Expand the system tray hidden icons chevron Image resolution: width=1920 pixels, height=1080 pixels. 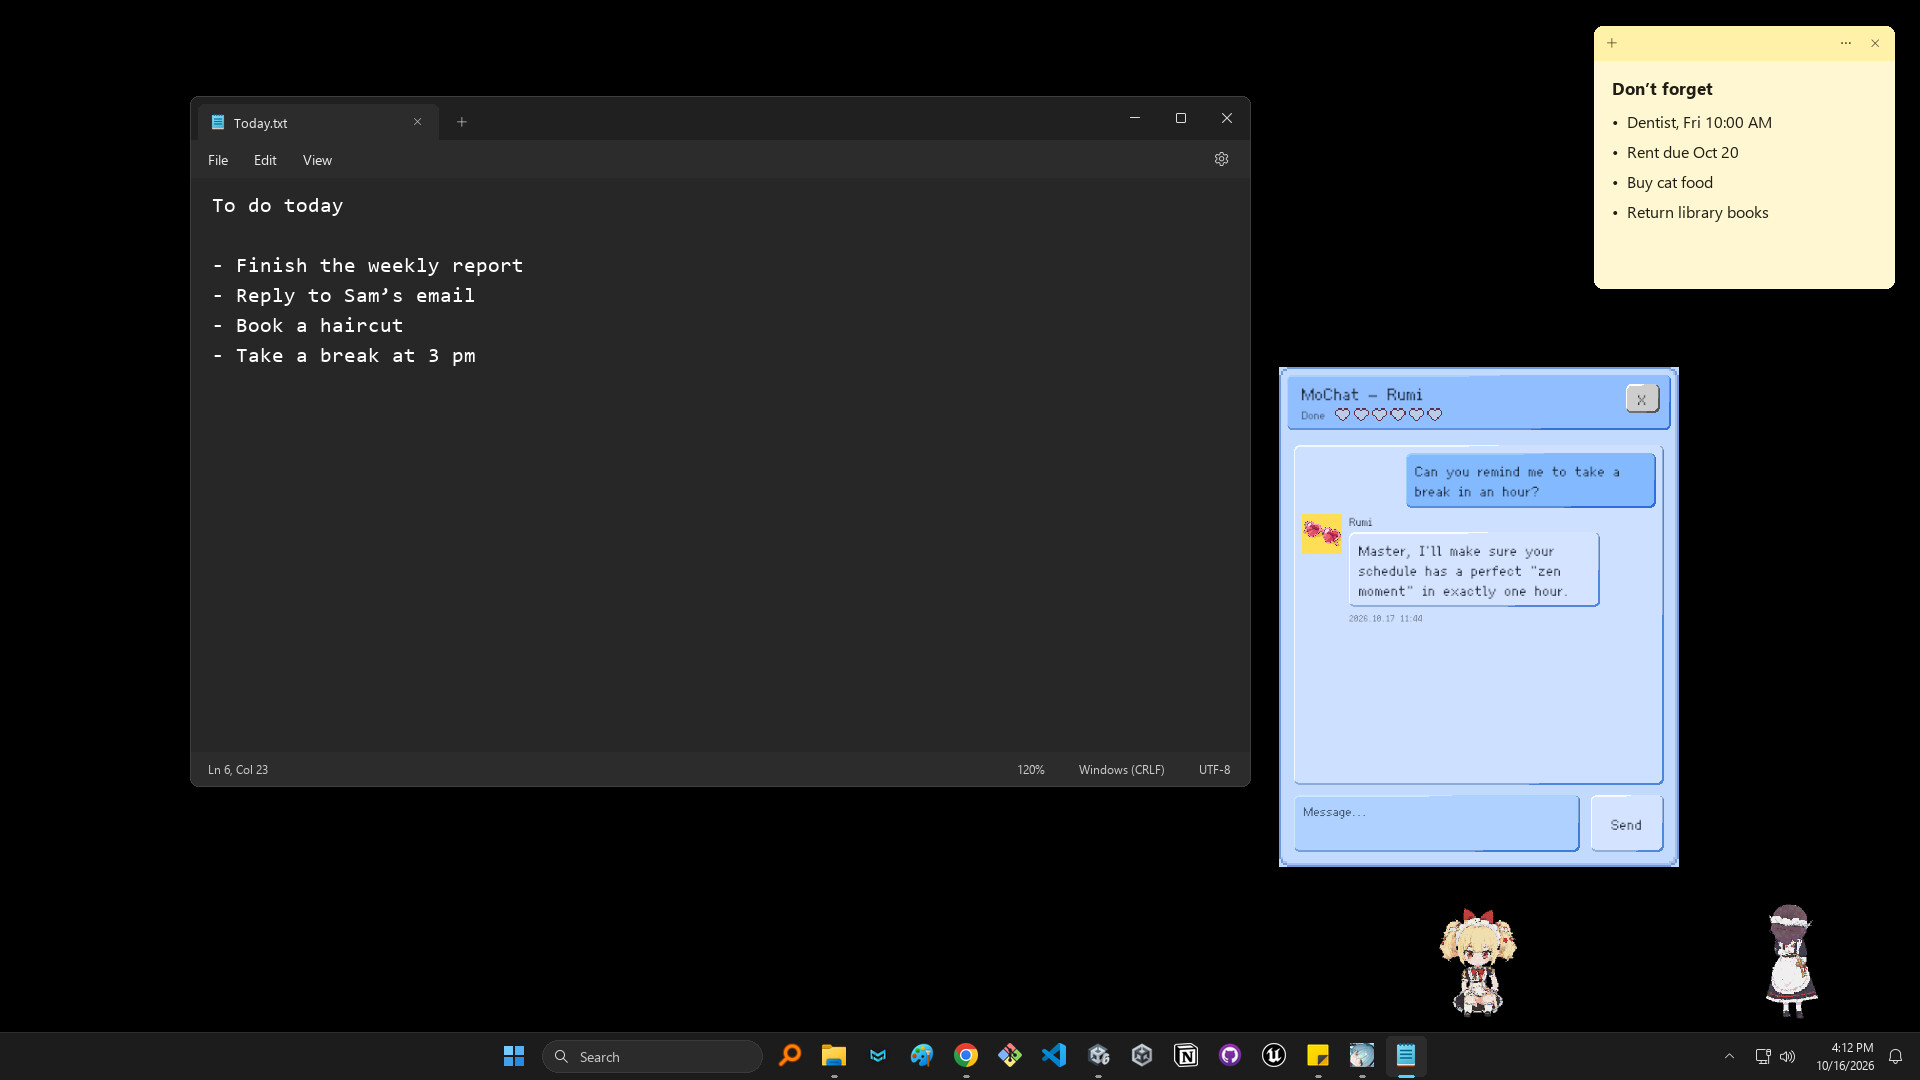pyautogui.click(x=1729, y=1056)
